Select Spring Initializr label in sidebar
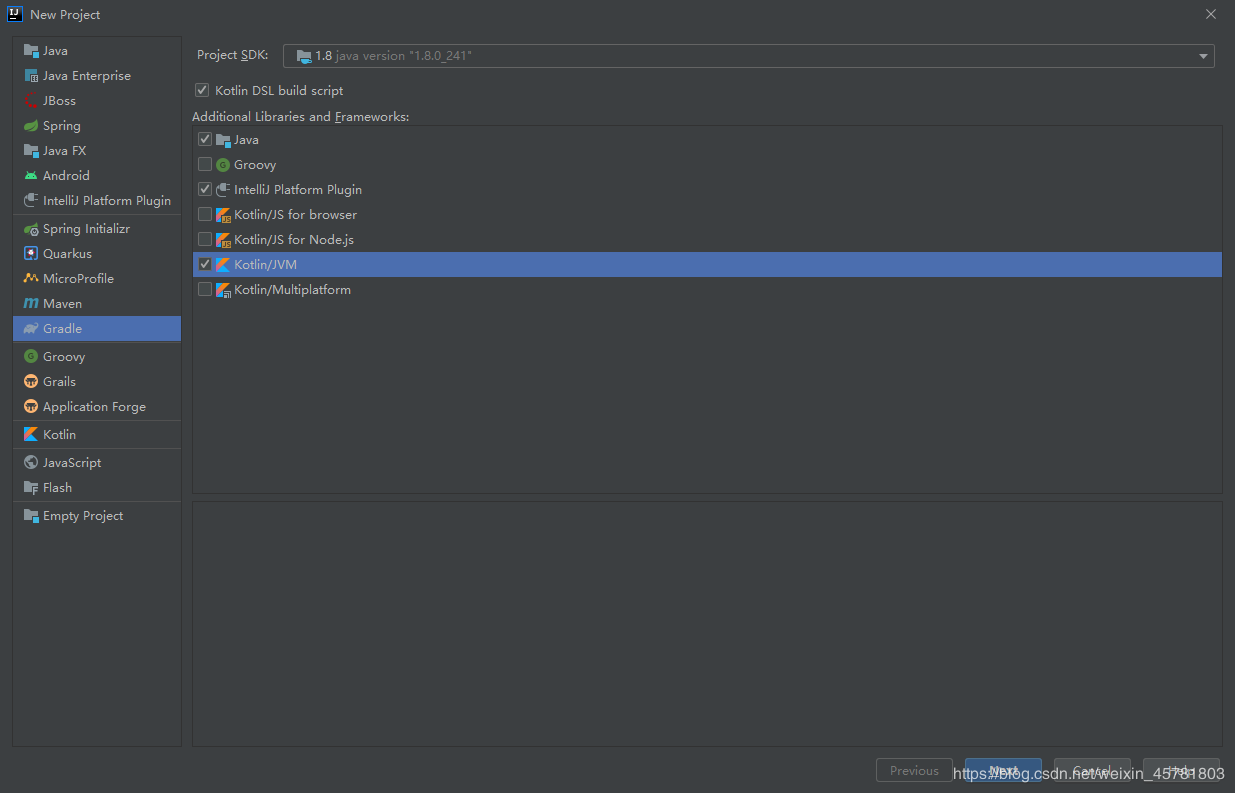Screen dimensions: 1235x793 (86, 228)
